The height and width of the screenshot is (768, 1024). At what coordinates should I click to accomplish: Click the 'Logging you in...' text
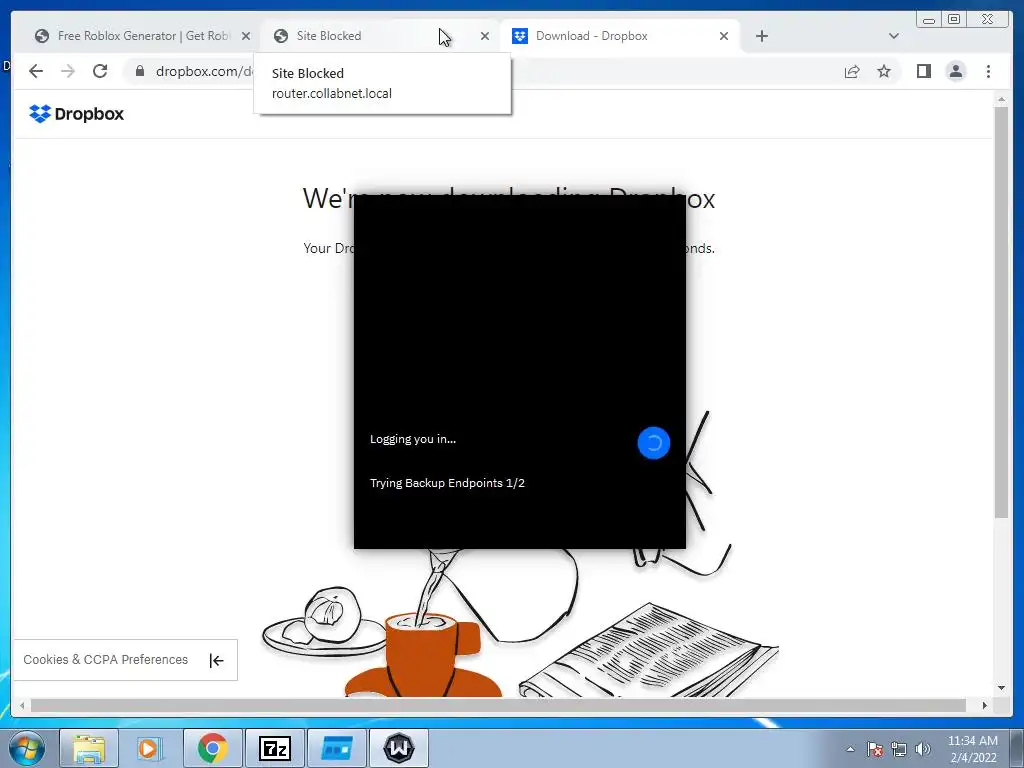(x=413, y=439)
